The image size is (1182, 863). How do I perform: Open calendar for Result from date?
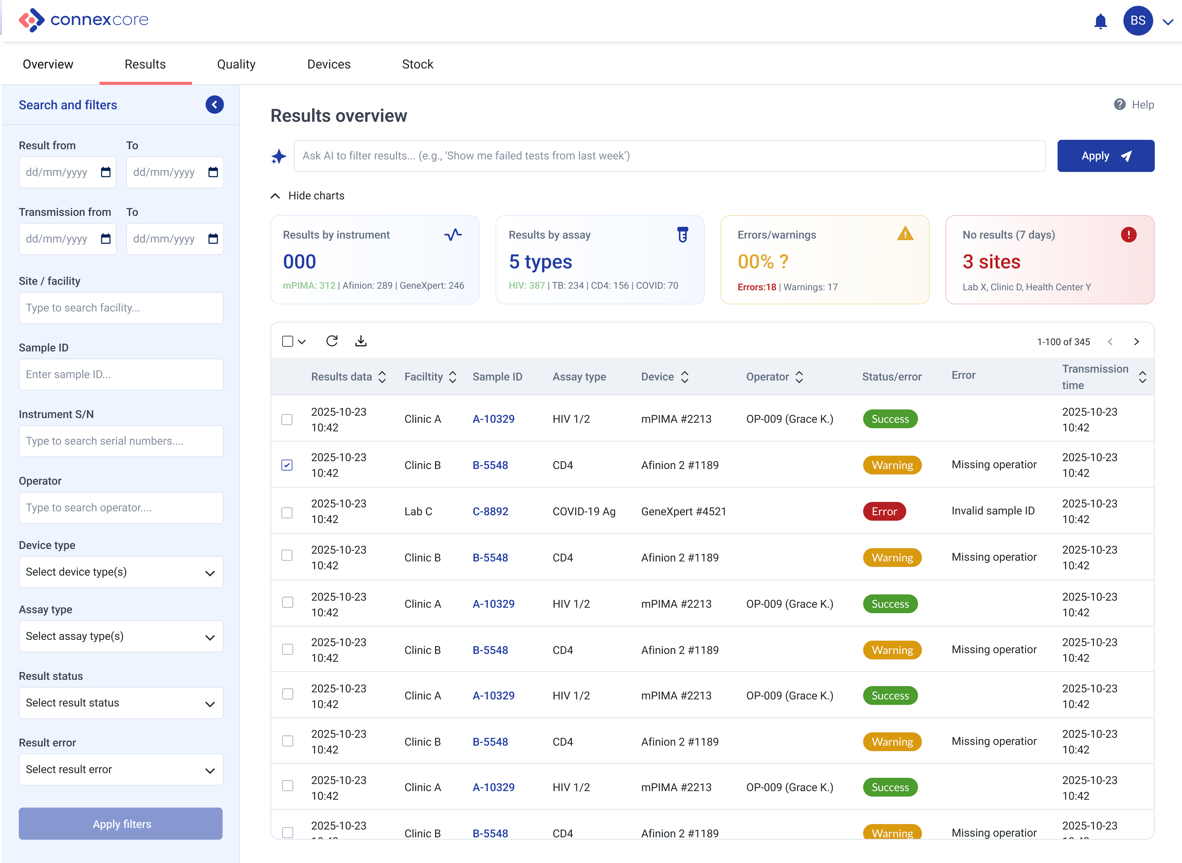(106, 173)
